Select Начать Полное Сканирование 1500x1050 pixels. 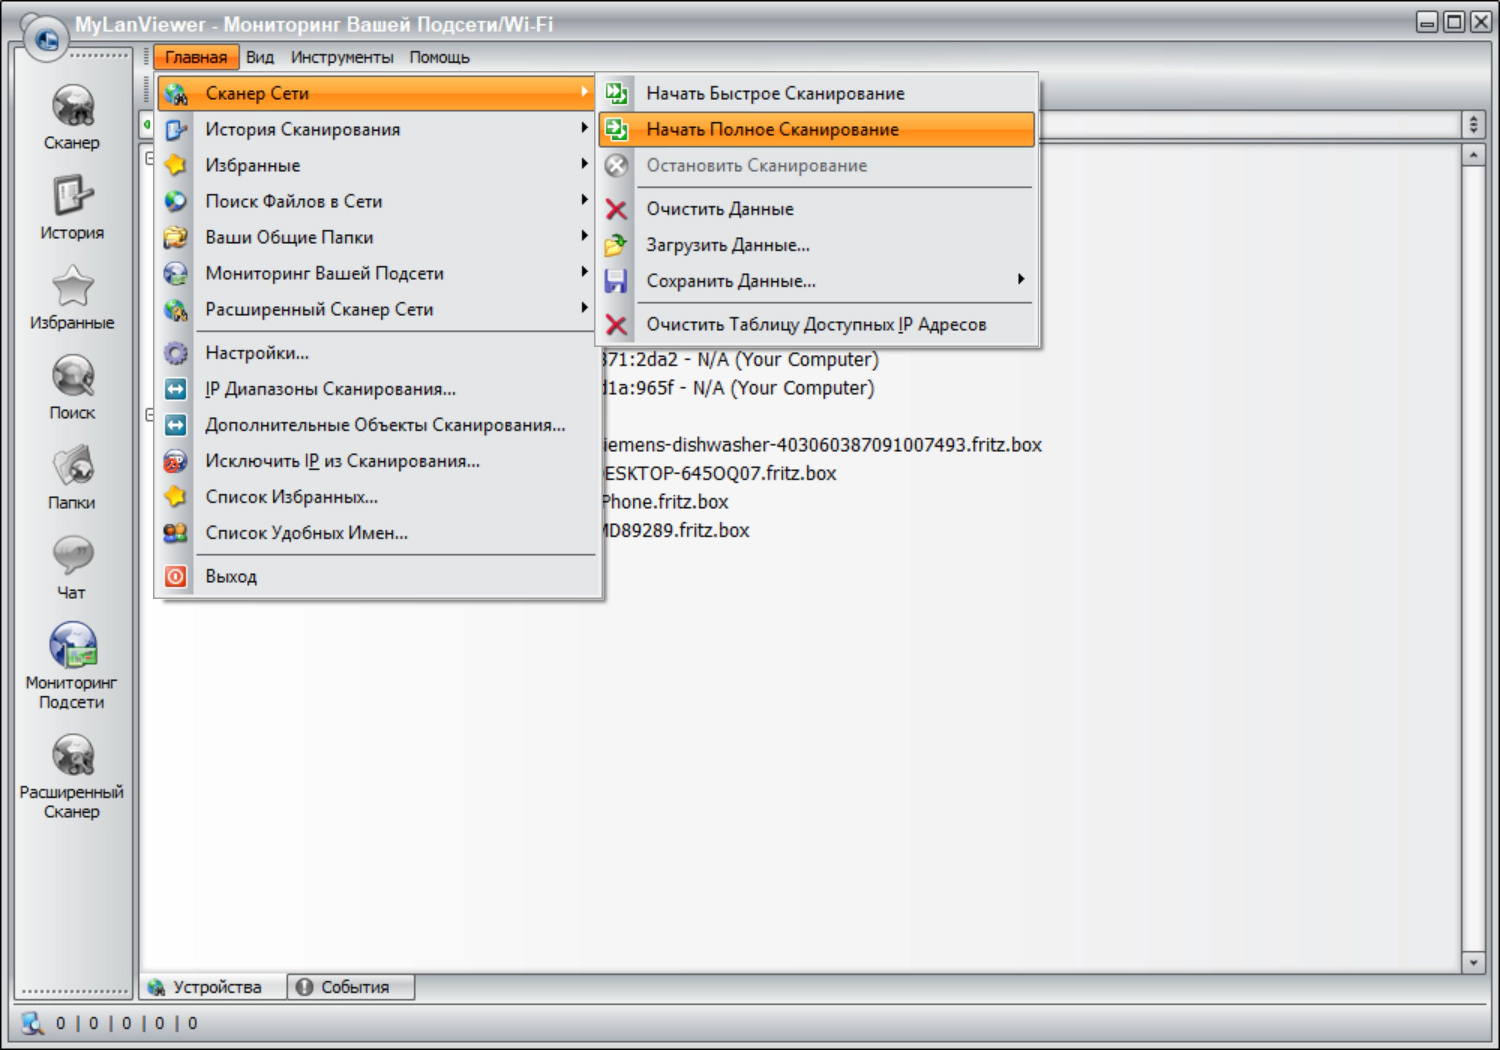772,129
